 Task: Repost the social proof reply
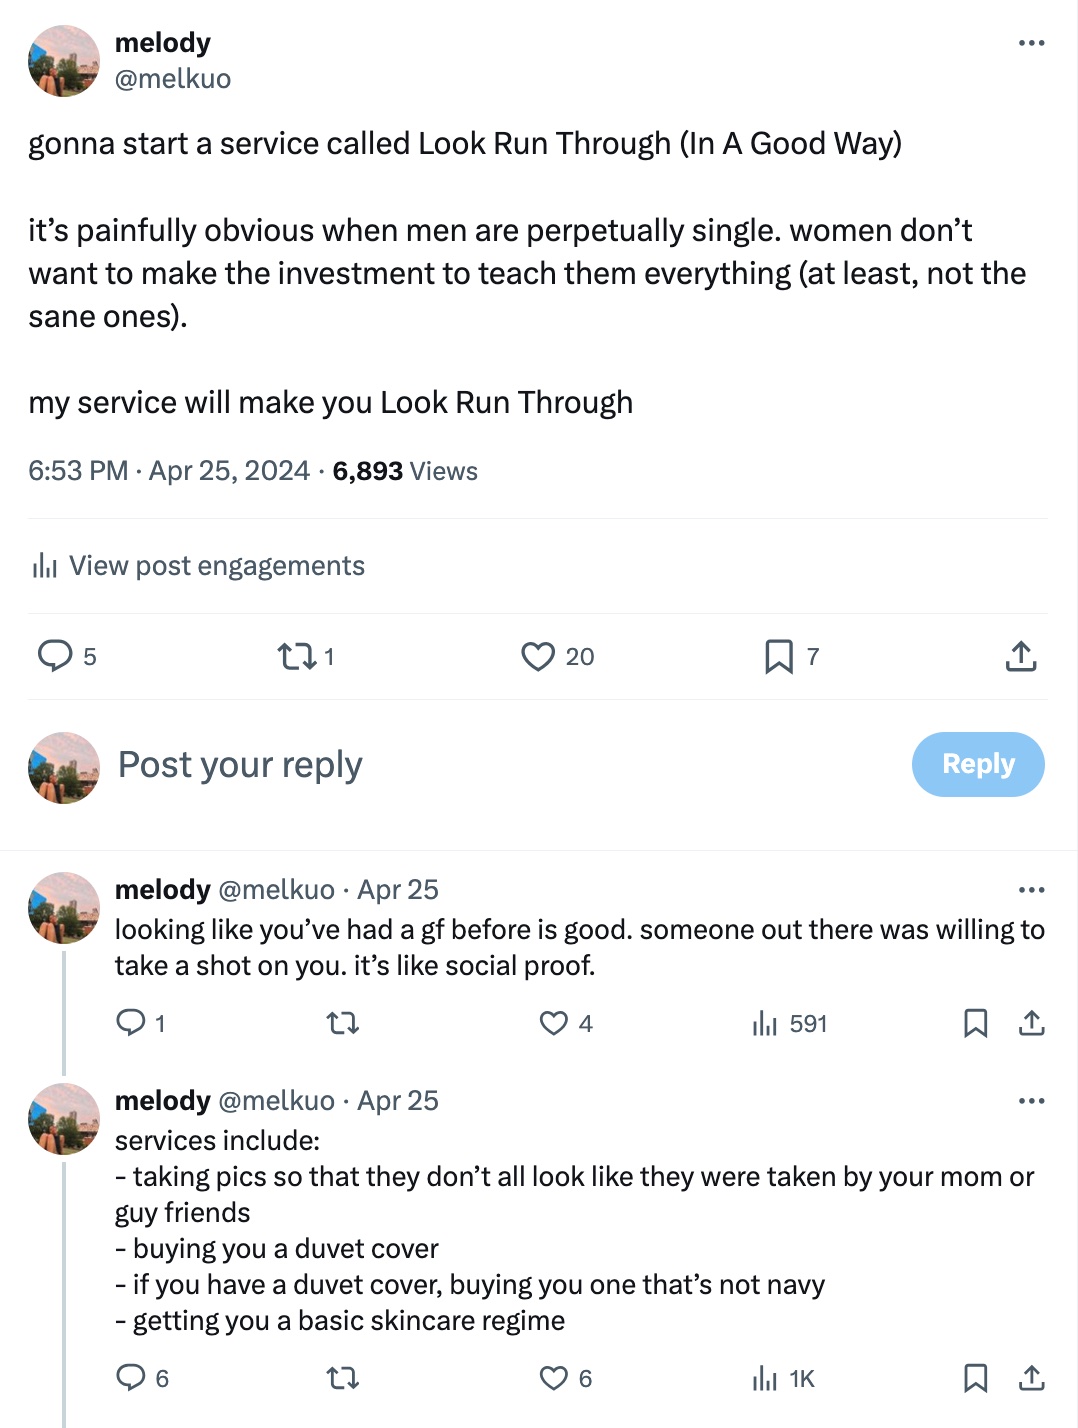(x=343, y=1023)
